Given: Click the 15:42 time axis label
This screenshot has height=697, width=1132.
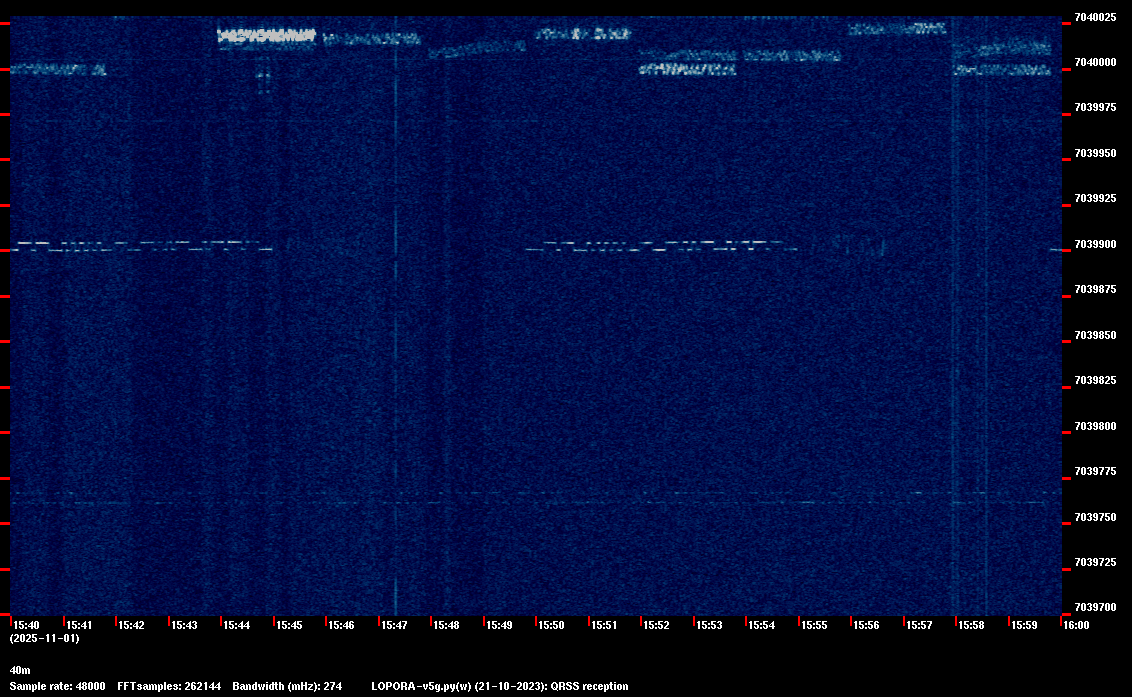Looking at the screenshot, I should 131,625.
